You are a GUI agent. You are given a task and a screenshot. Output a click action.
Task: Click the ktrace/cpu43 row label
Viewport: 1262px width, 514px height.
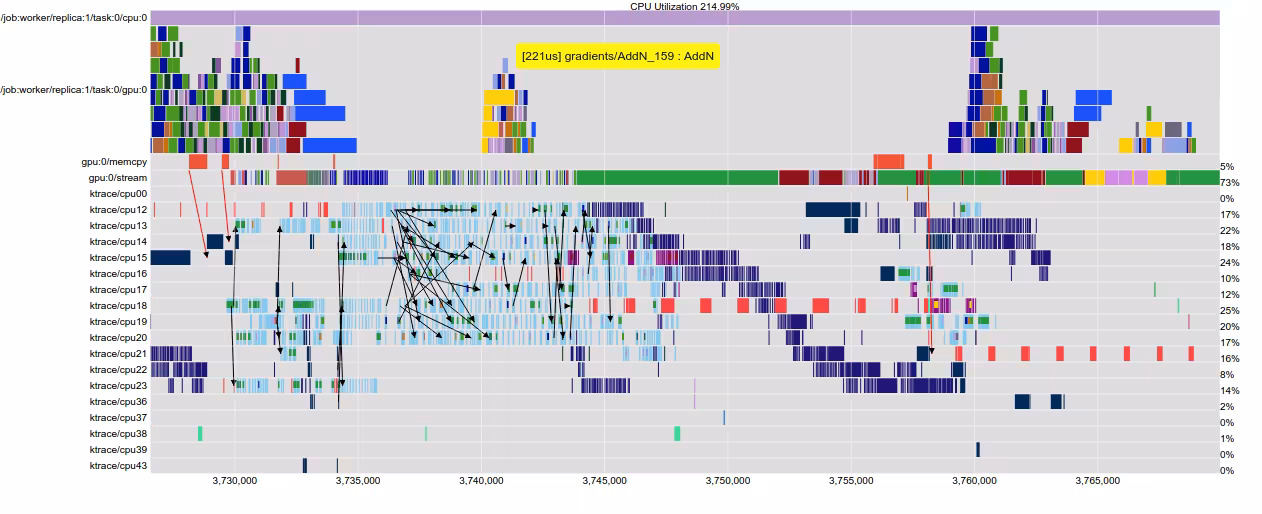tap(118, 466)
